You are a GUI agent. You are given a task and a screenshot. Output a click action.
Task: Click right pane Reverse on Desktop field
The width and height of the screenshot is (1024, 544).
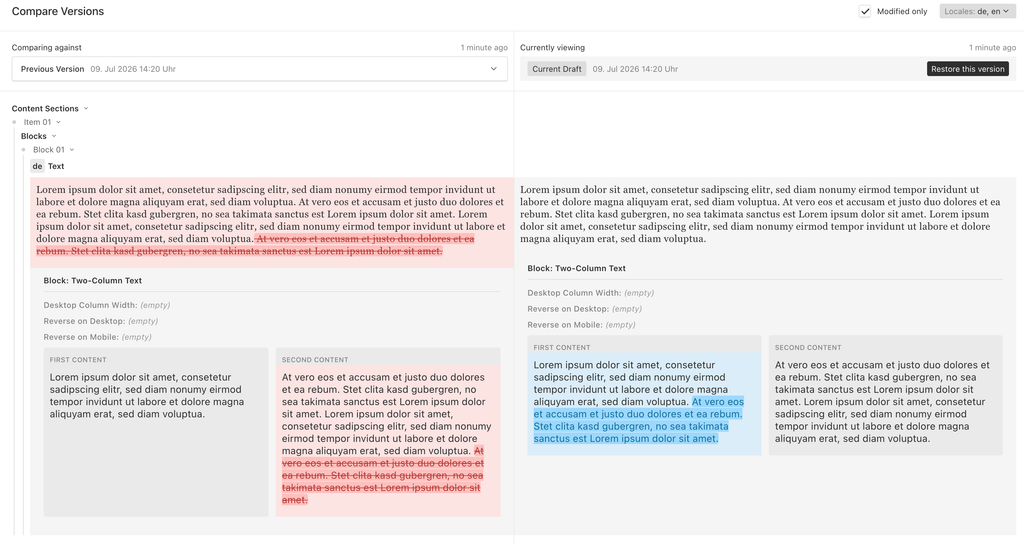[x=584, y=309]
